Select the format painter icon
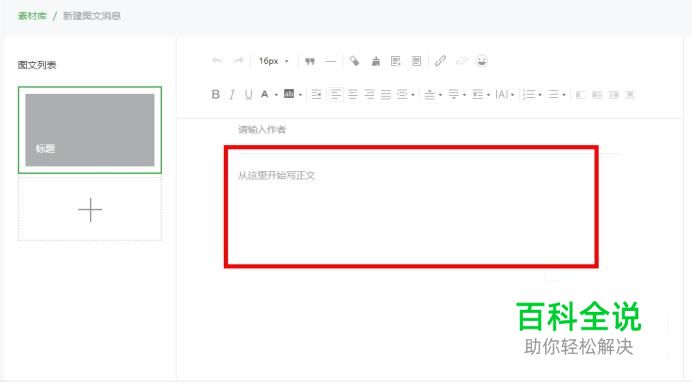This screenshot has width=692, height=391. tap(354, 61)
